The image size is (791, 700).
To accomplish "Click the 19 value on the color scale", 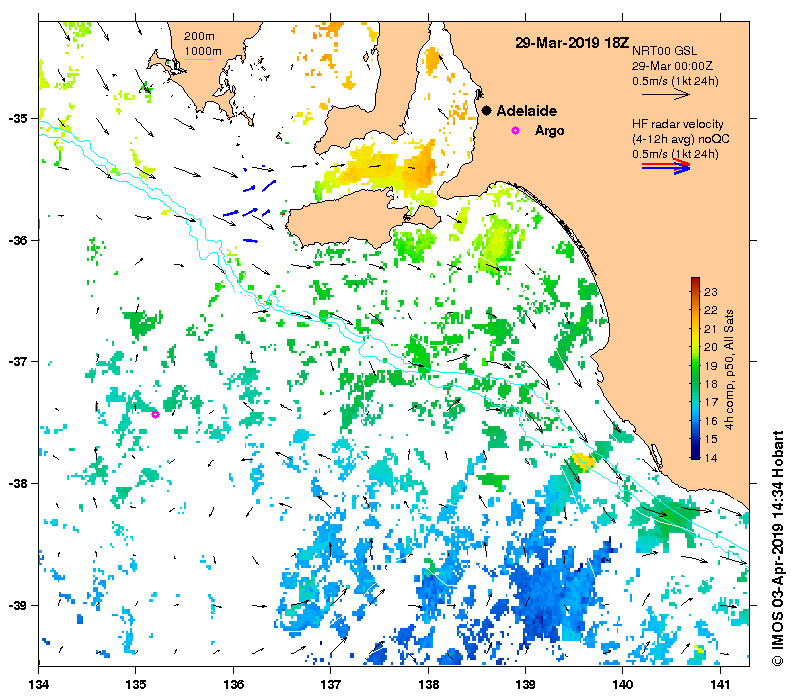I will 710,366.
